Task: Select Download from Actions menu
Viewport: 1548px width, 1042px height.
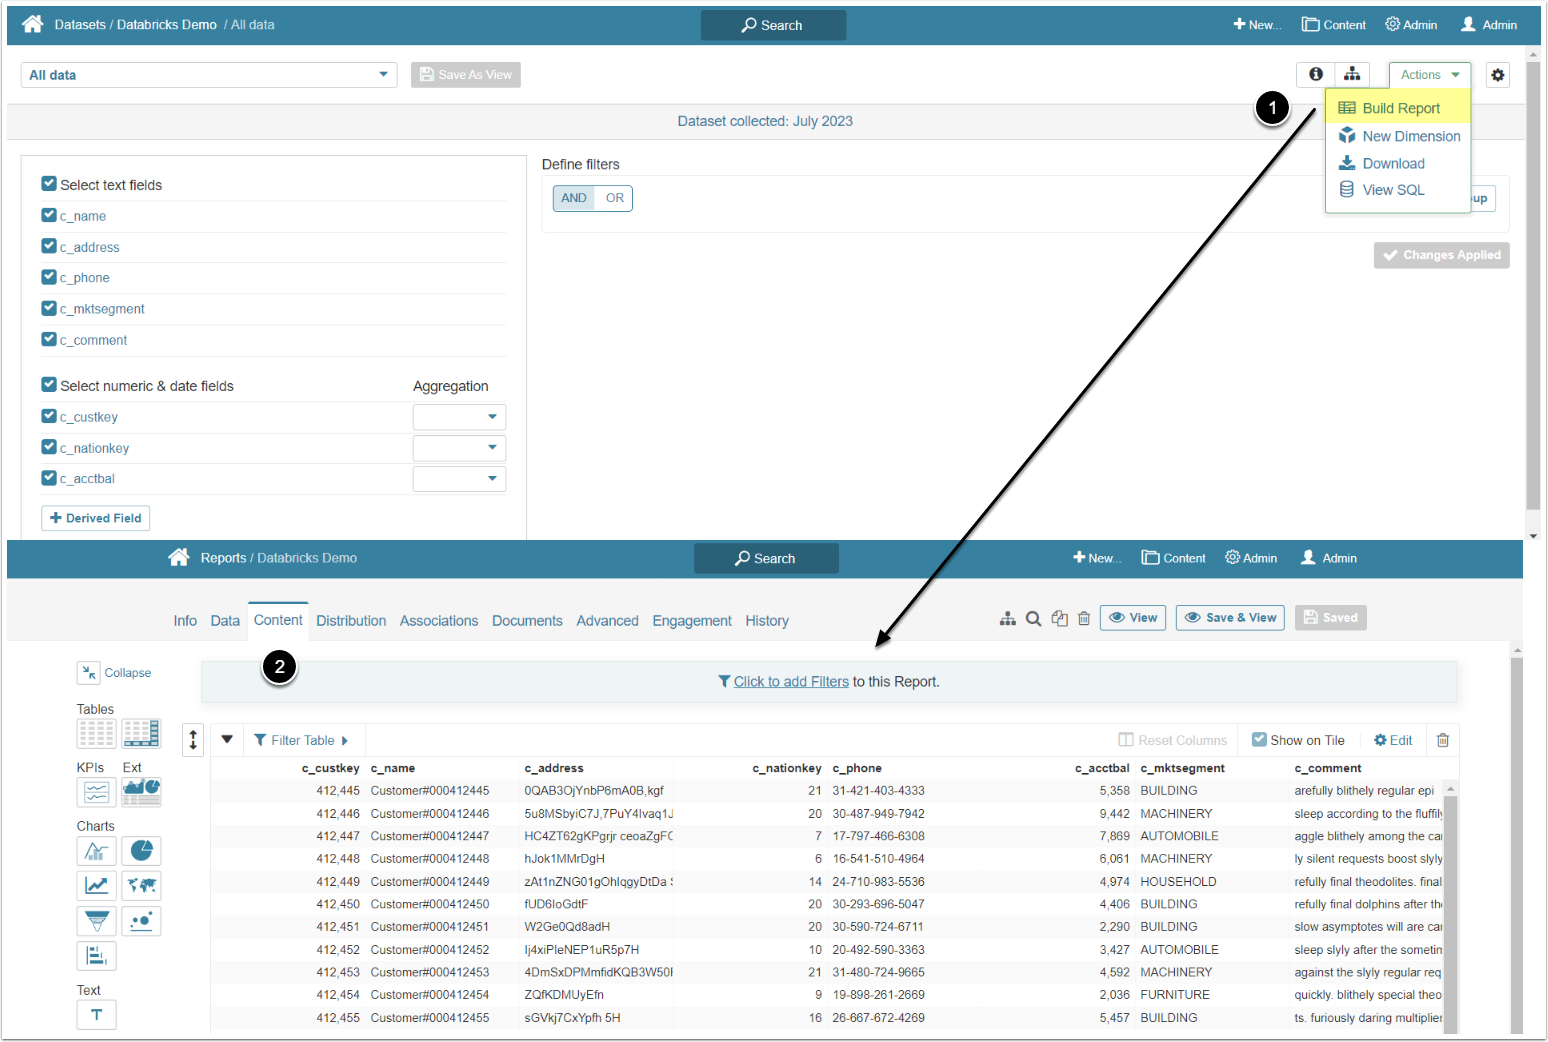Action: tap(1381, 163)
